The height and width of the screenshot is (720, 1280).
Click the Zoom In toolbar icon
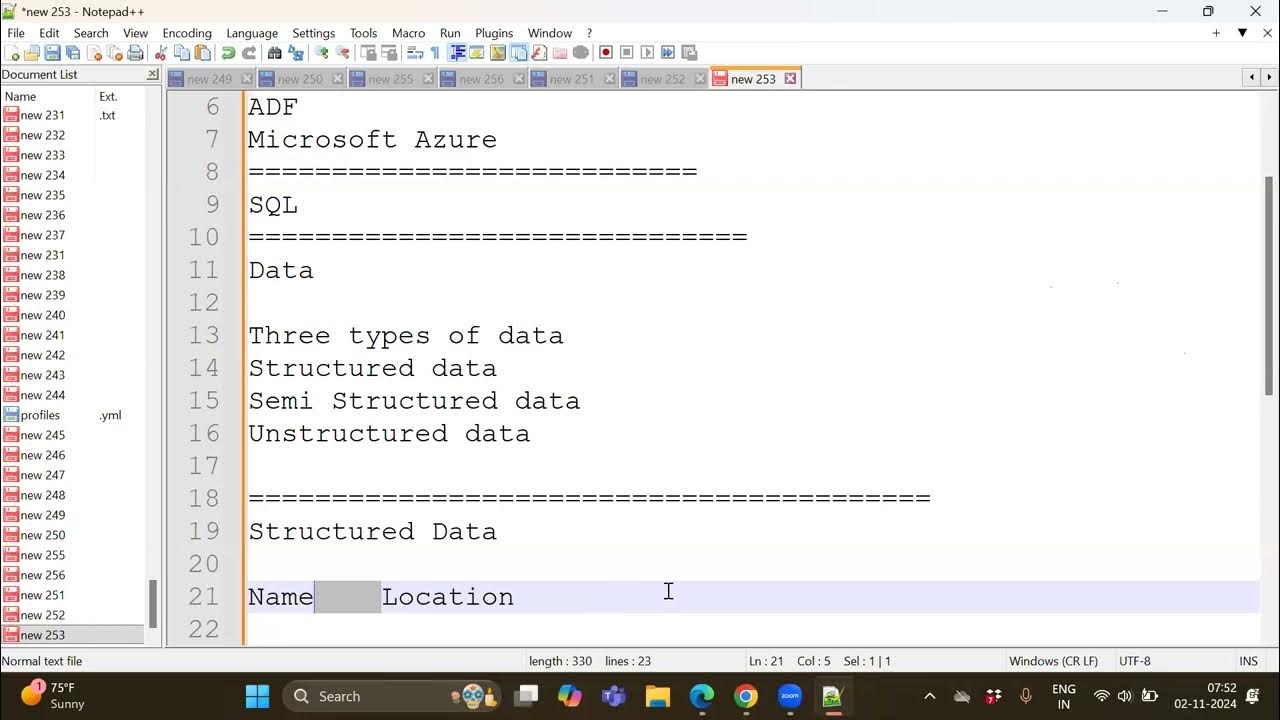click(323, 53)
